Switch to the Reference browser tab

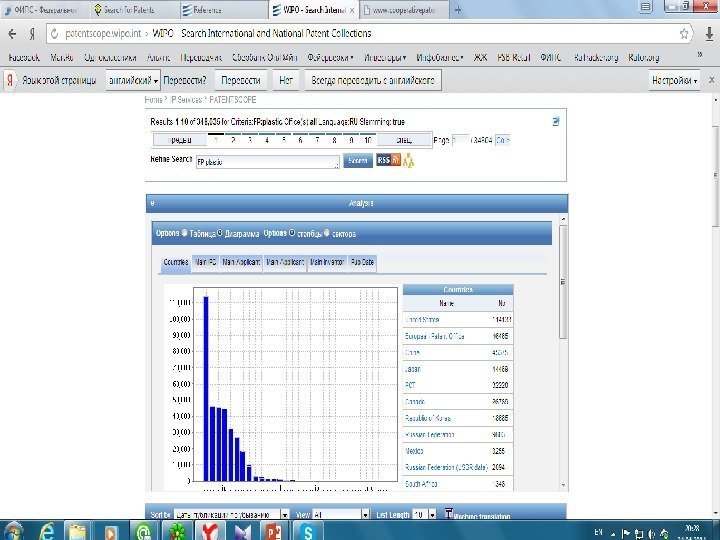223,10
